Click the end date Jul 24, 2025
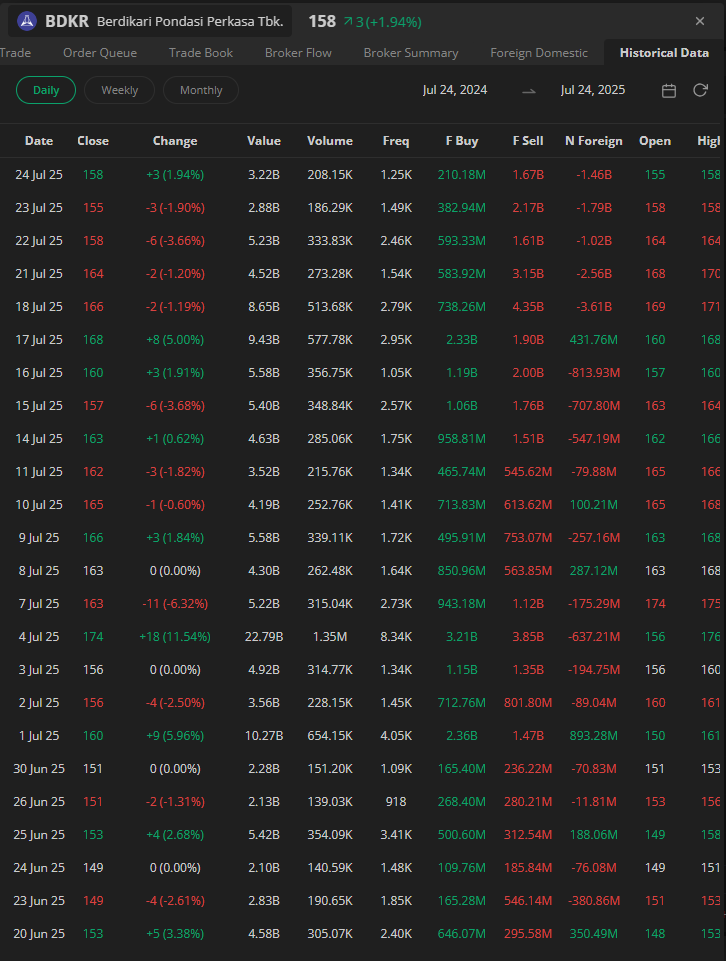Image resolution: width=726 pixels, height=961 pixels. point(592,90)
